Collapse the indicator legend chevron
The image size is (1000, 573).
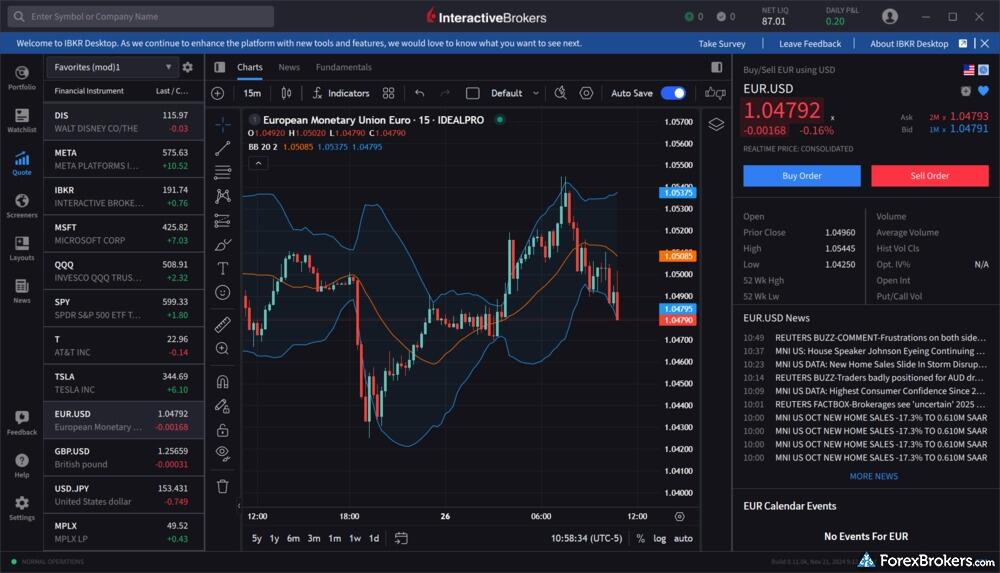pyautogui.click(x=258, y=163)
